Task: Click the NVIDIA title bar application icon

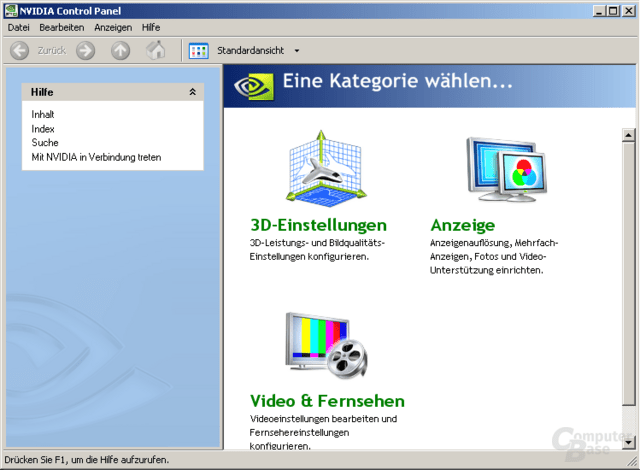Action: pyautogui.click(x=11, y=11)
